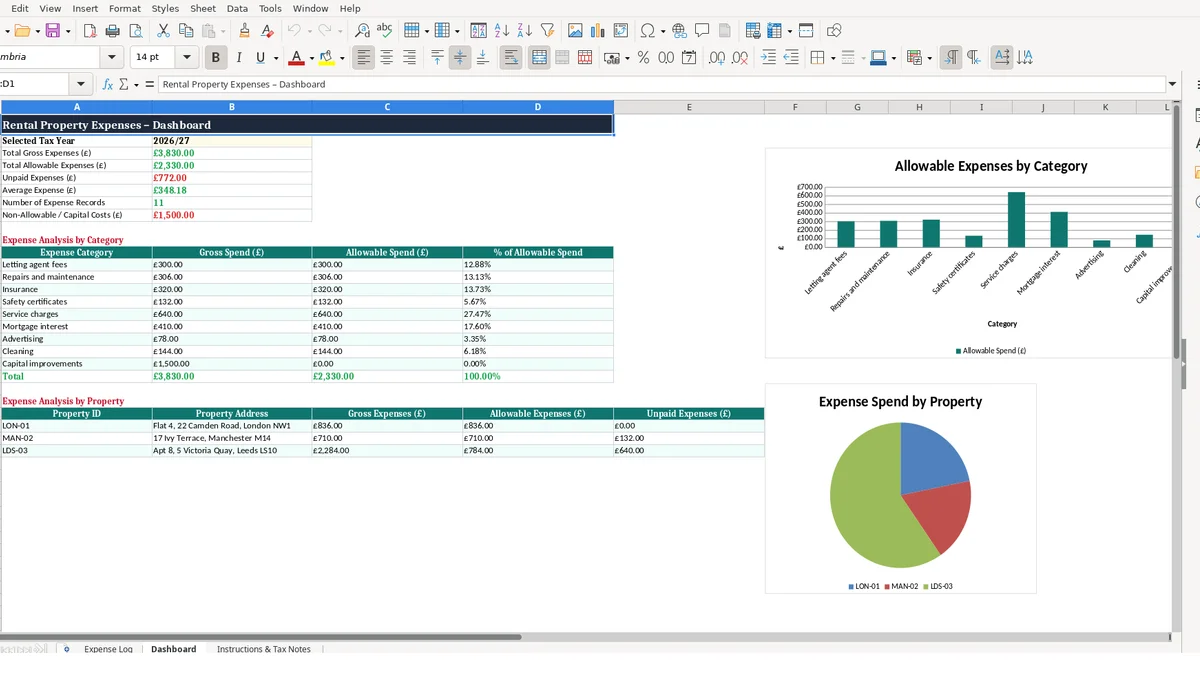
Task: Add a decimal place
Action: (x=717, y=58)
